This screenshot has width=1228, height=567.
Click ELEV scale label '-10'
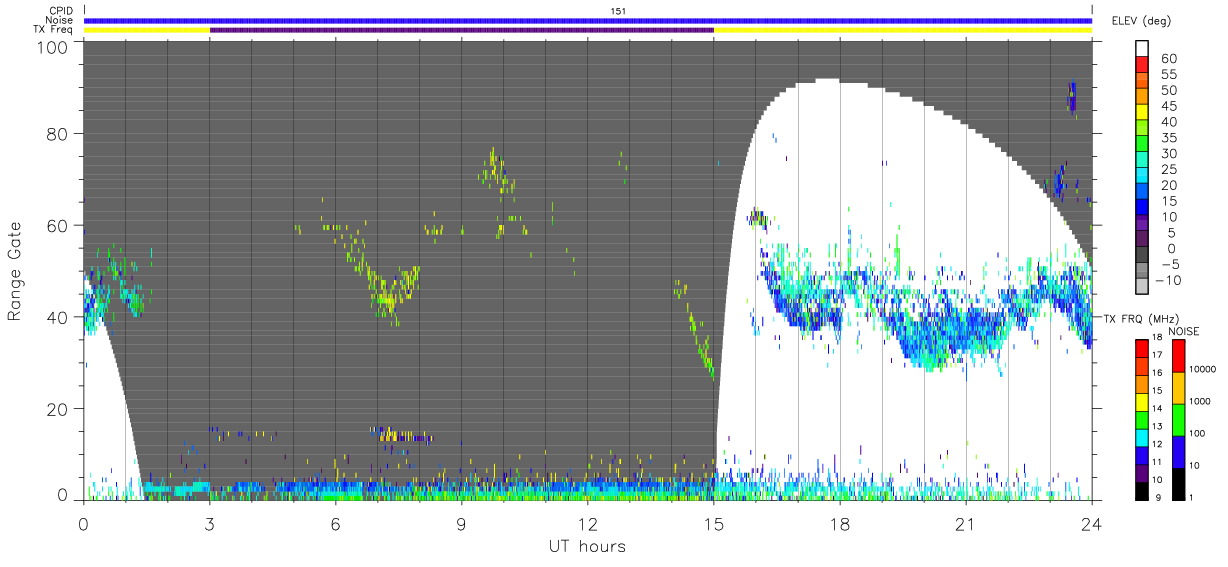tap(1170, 280)
